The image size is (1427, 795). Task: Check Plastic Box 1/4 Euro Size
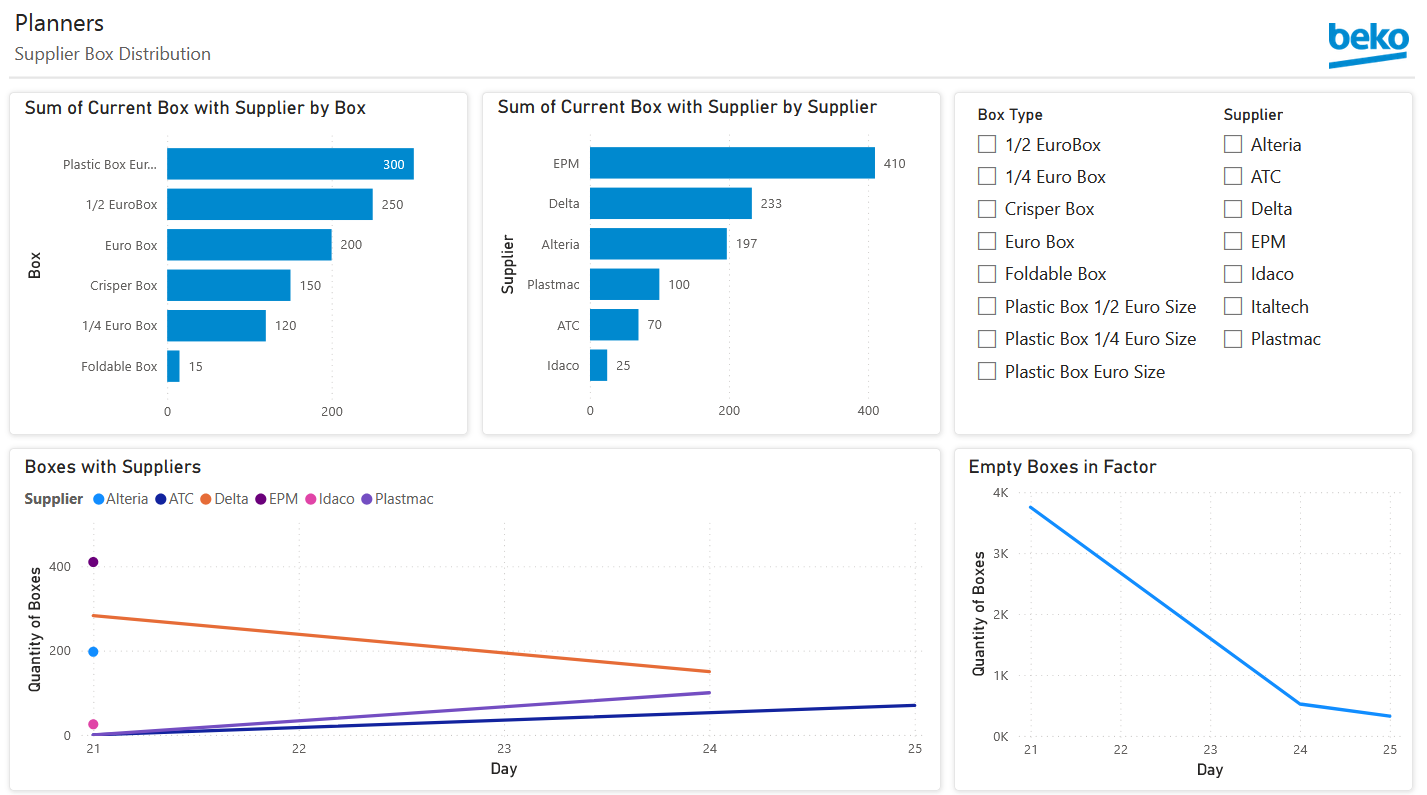click(x=987, y=339)
